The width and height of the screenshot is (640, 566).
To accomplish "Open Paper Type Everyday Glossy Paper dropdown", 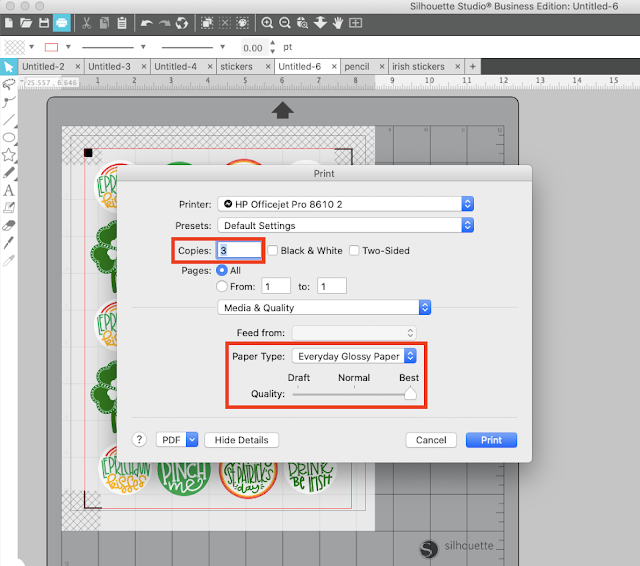I will coord(354,356).
